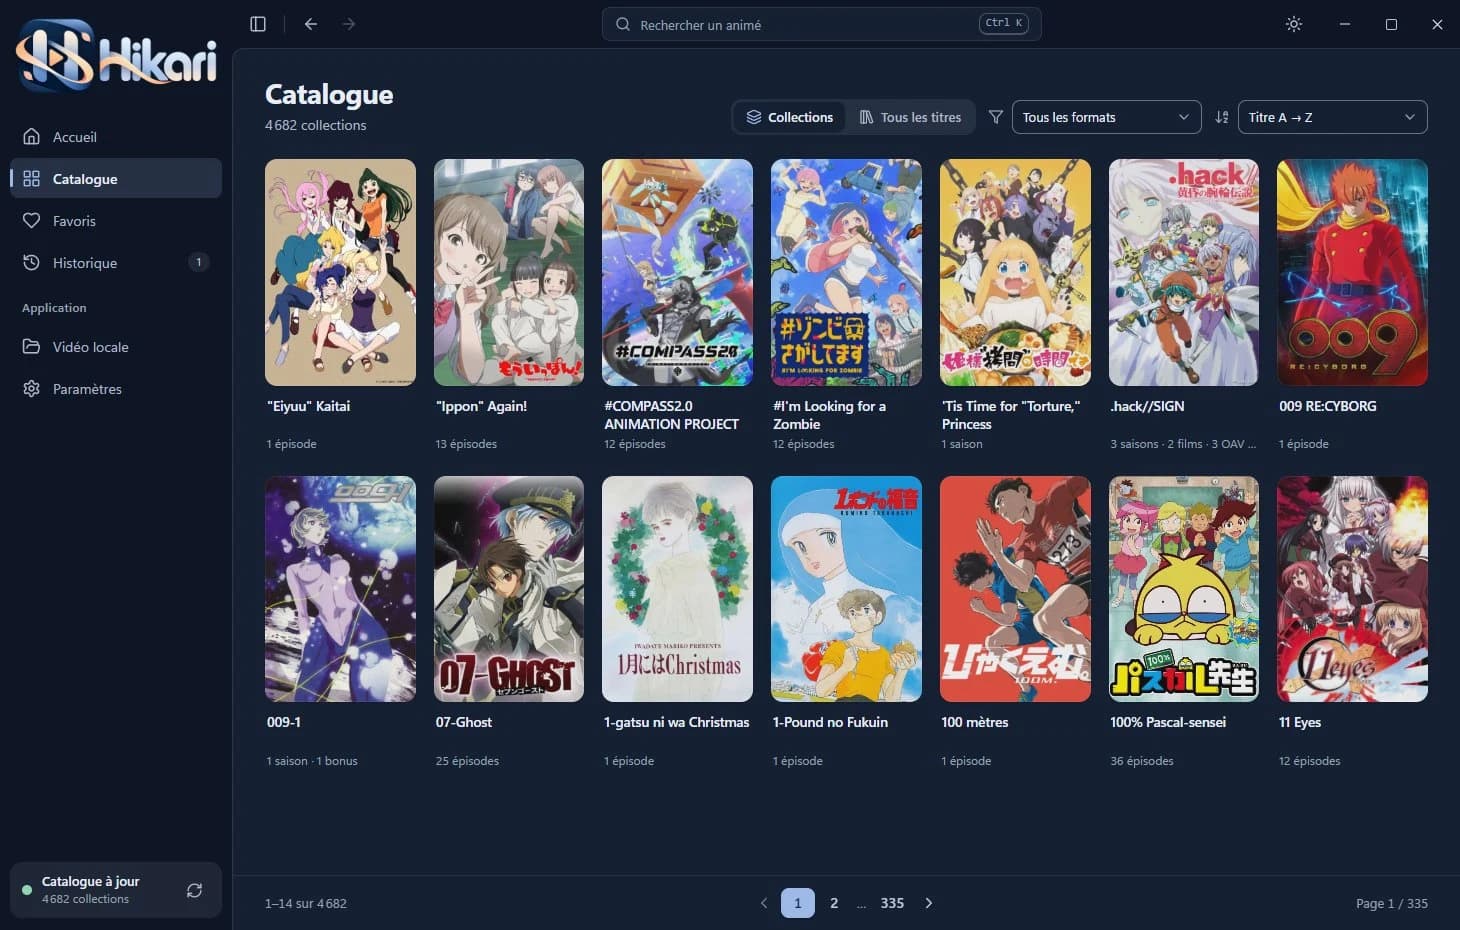Open the 100% Pascal-sensei poster
The image size is (1460, 930).
(1184, 589)
